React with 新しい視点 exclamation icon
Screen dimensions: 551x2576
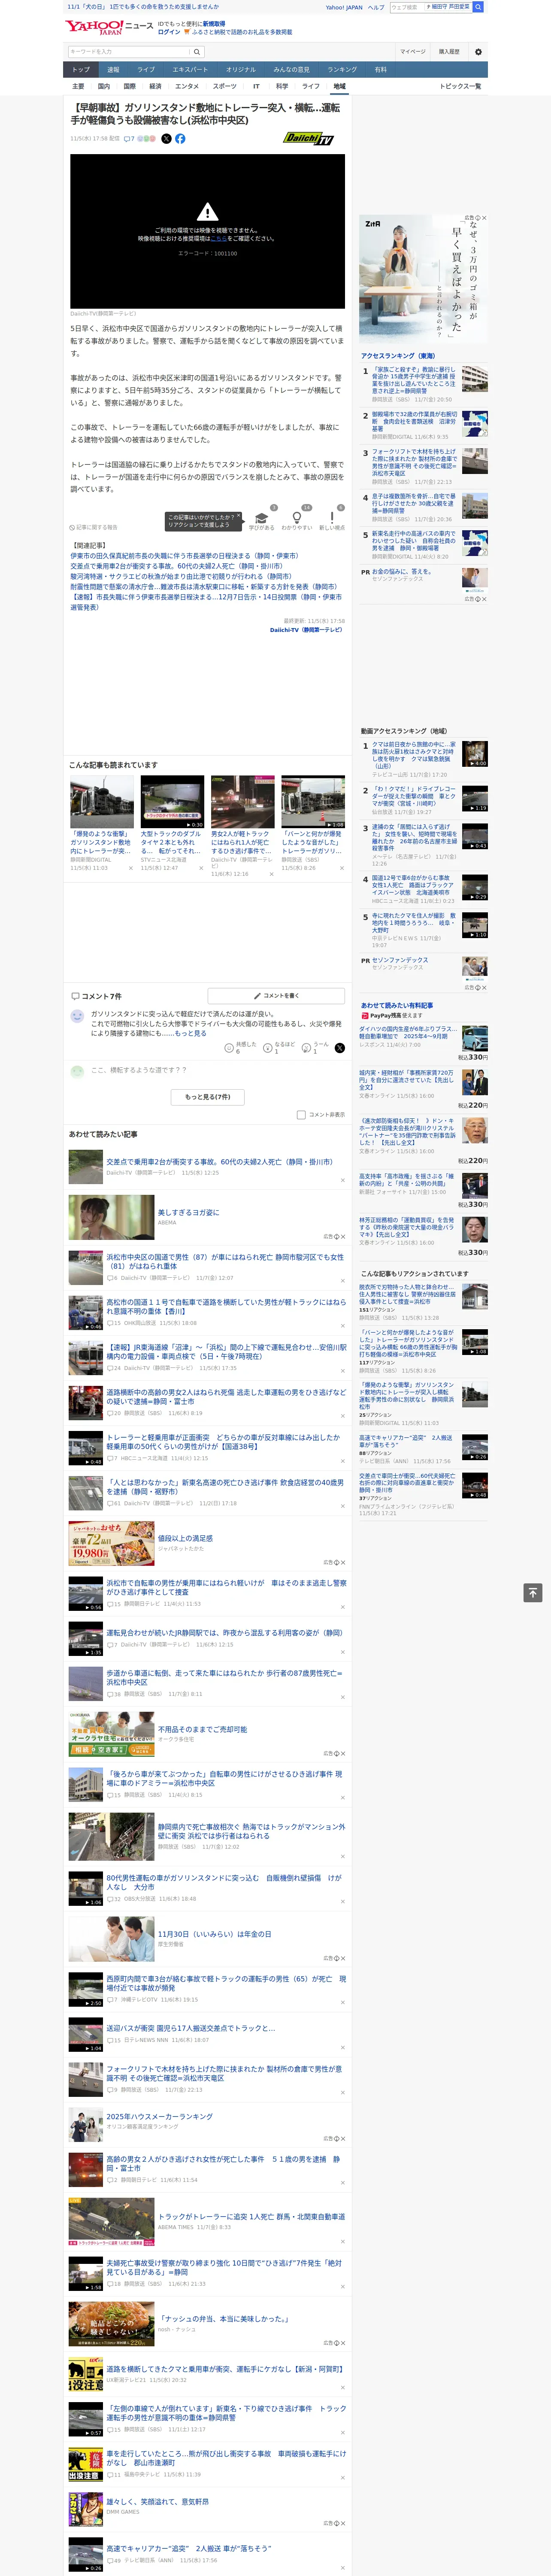[332, 519]
